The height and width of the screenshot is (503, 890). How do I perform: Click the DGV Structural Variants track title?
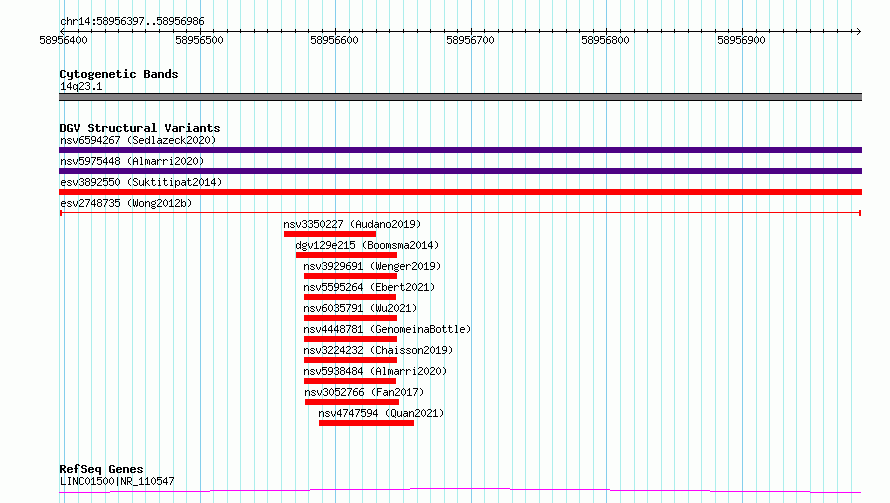click(140, 128)
